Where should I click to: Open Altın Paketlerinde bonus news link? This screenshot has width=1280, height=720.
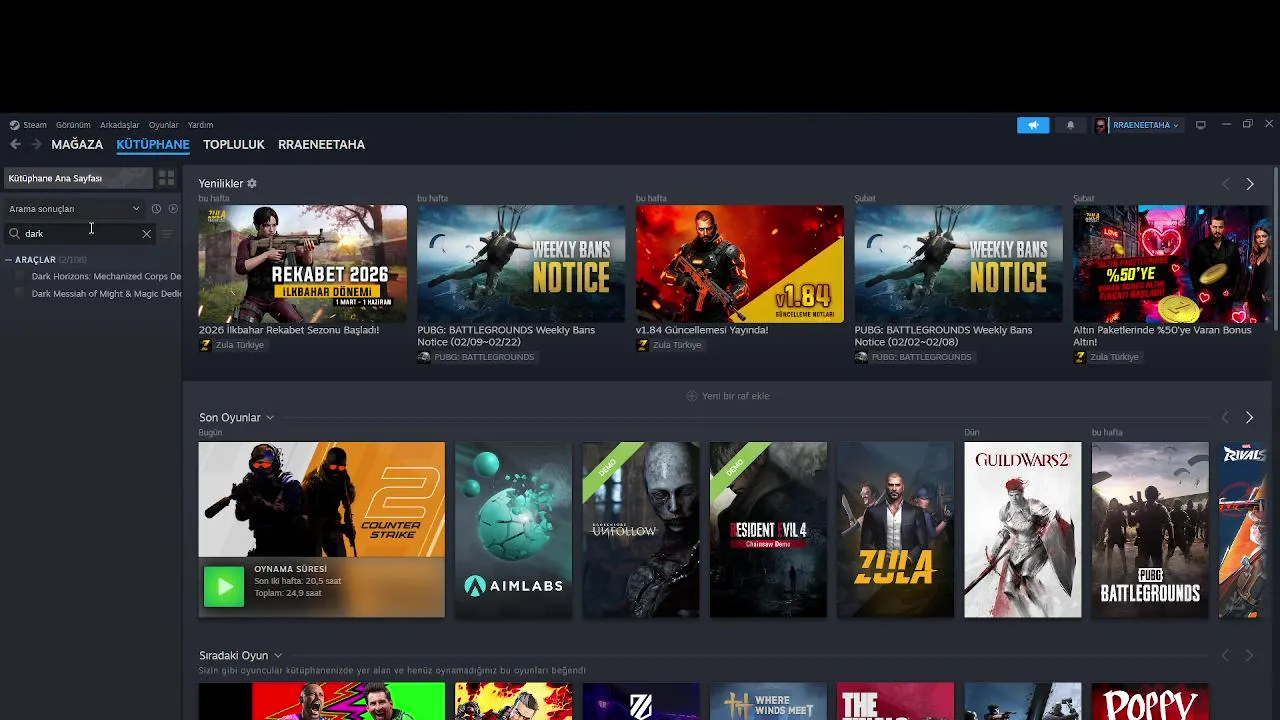pos(1162,336)
